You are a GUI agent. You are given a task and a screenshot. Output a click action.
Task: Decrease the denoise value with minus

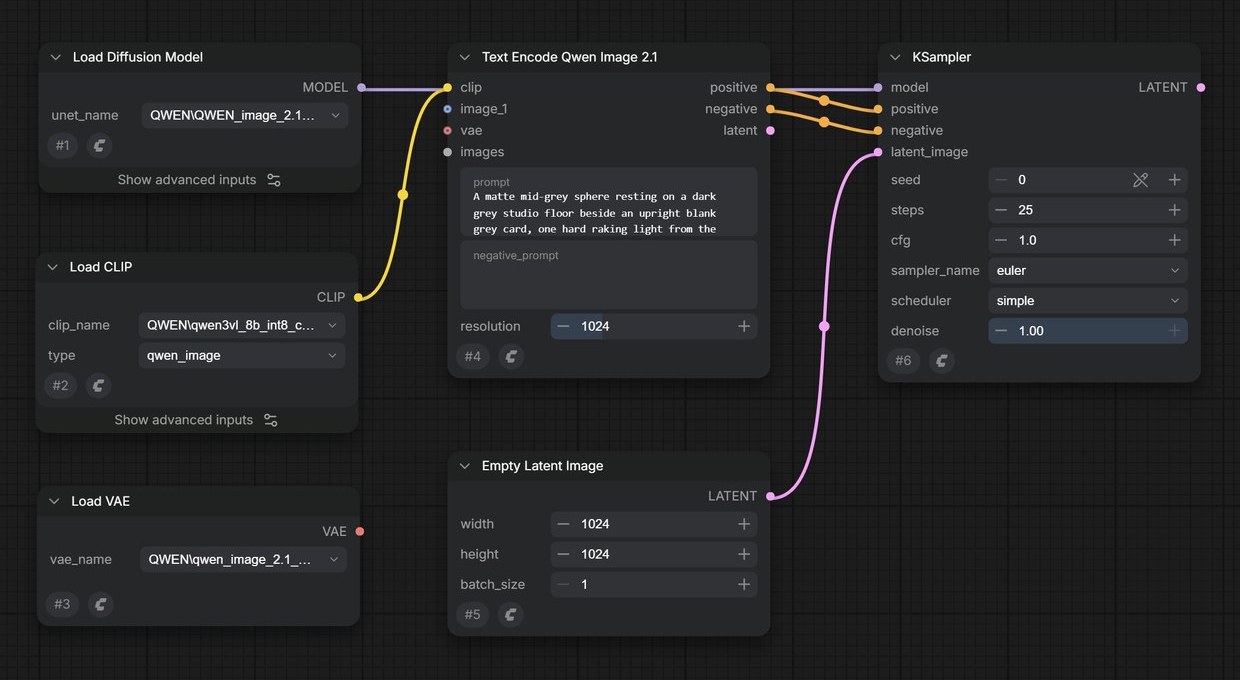pyautogui.click(x=1001, y=331)
